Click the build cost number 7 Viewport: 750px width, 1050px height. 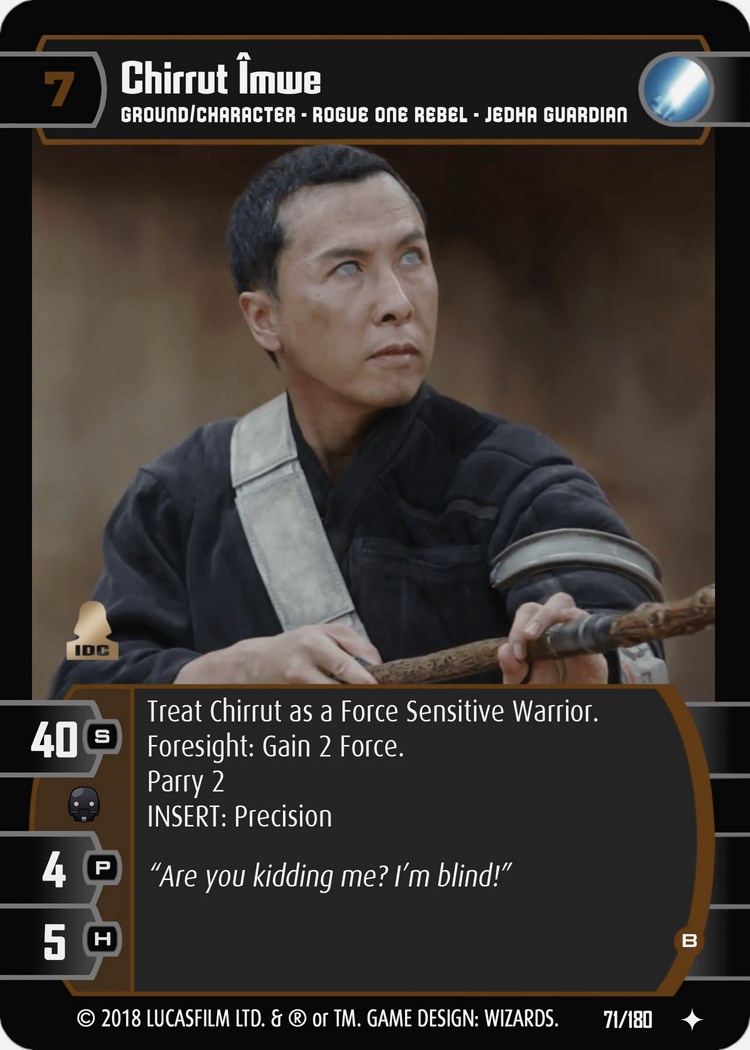59,89
